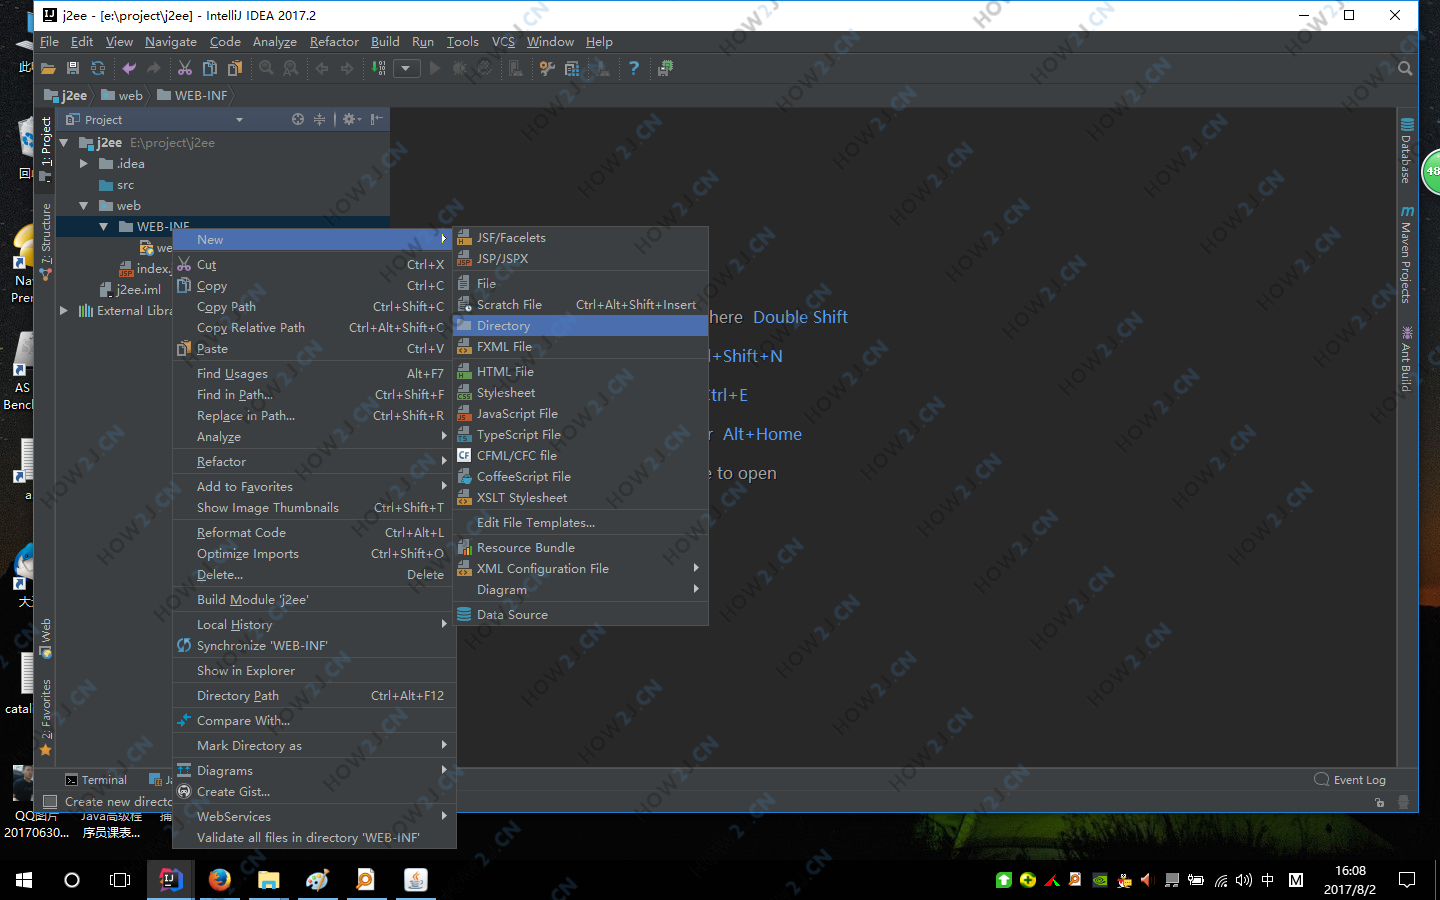Click the Collapse All icon in Project panel
The width and height of the screenshot is (1440, 900).
click(320, 119)
